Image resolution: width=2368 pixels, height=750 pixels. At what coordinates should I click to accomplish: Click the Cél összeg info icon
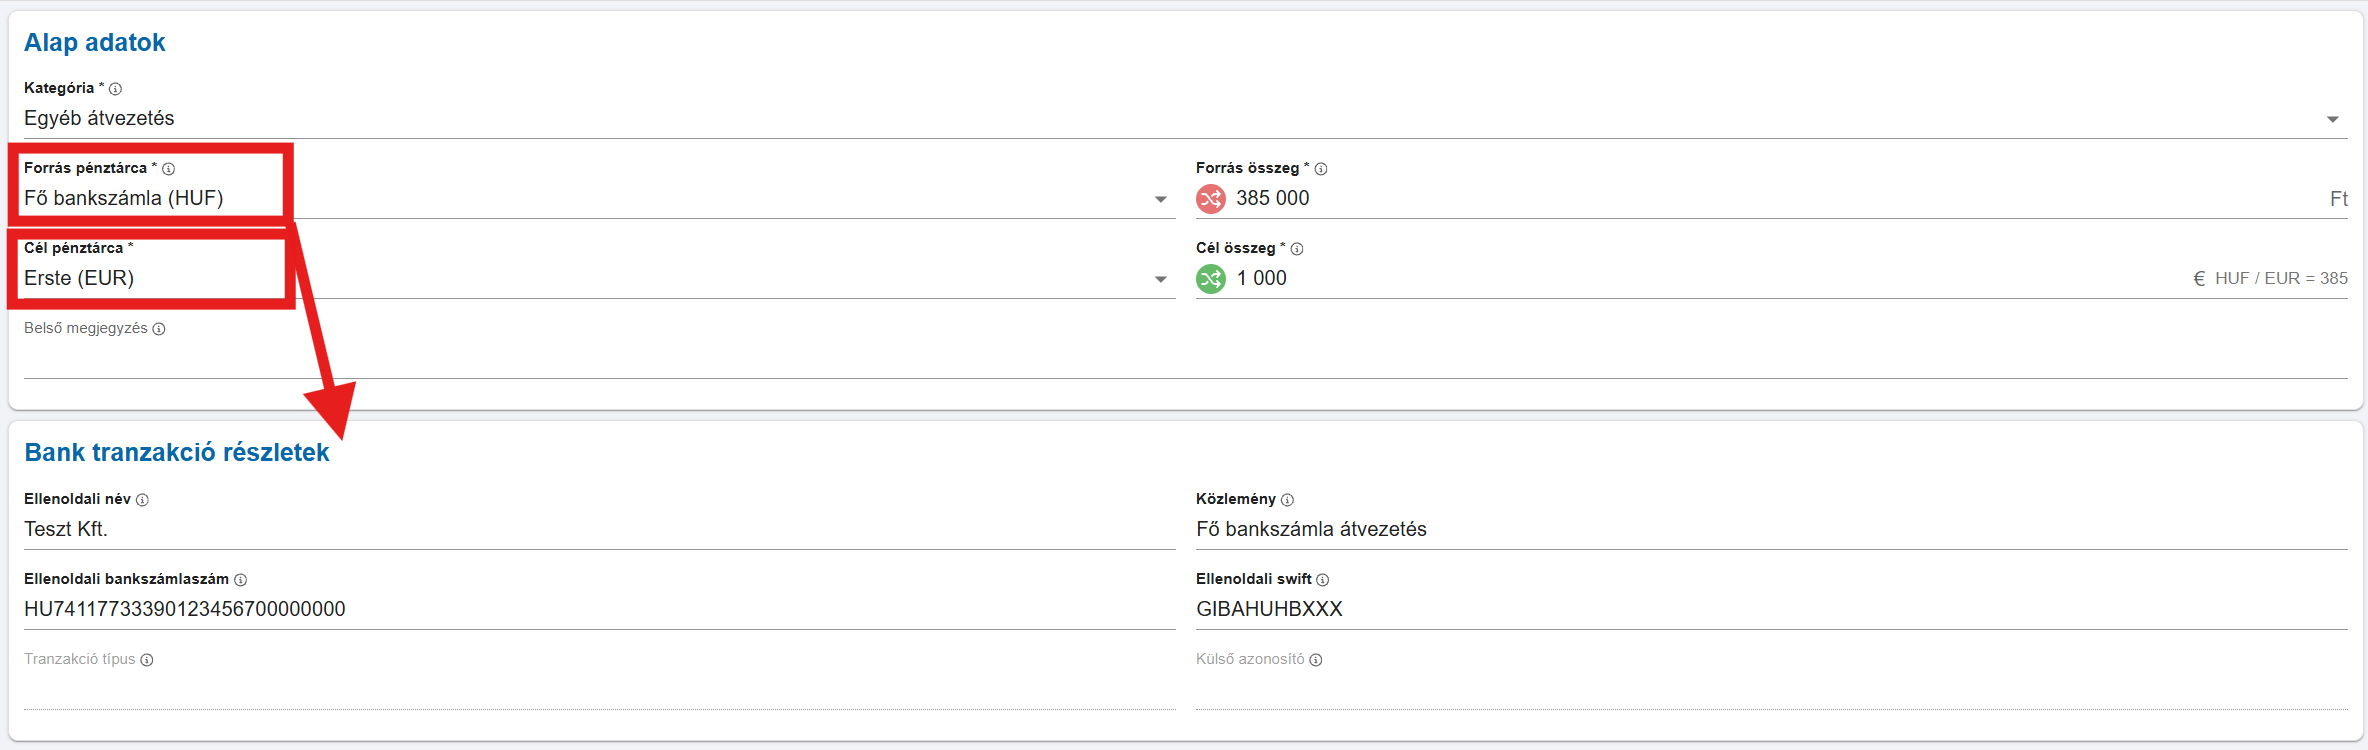point(1297,249)
